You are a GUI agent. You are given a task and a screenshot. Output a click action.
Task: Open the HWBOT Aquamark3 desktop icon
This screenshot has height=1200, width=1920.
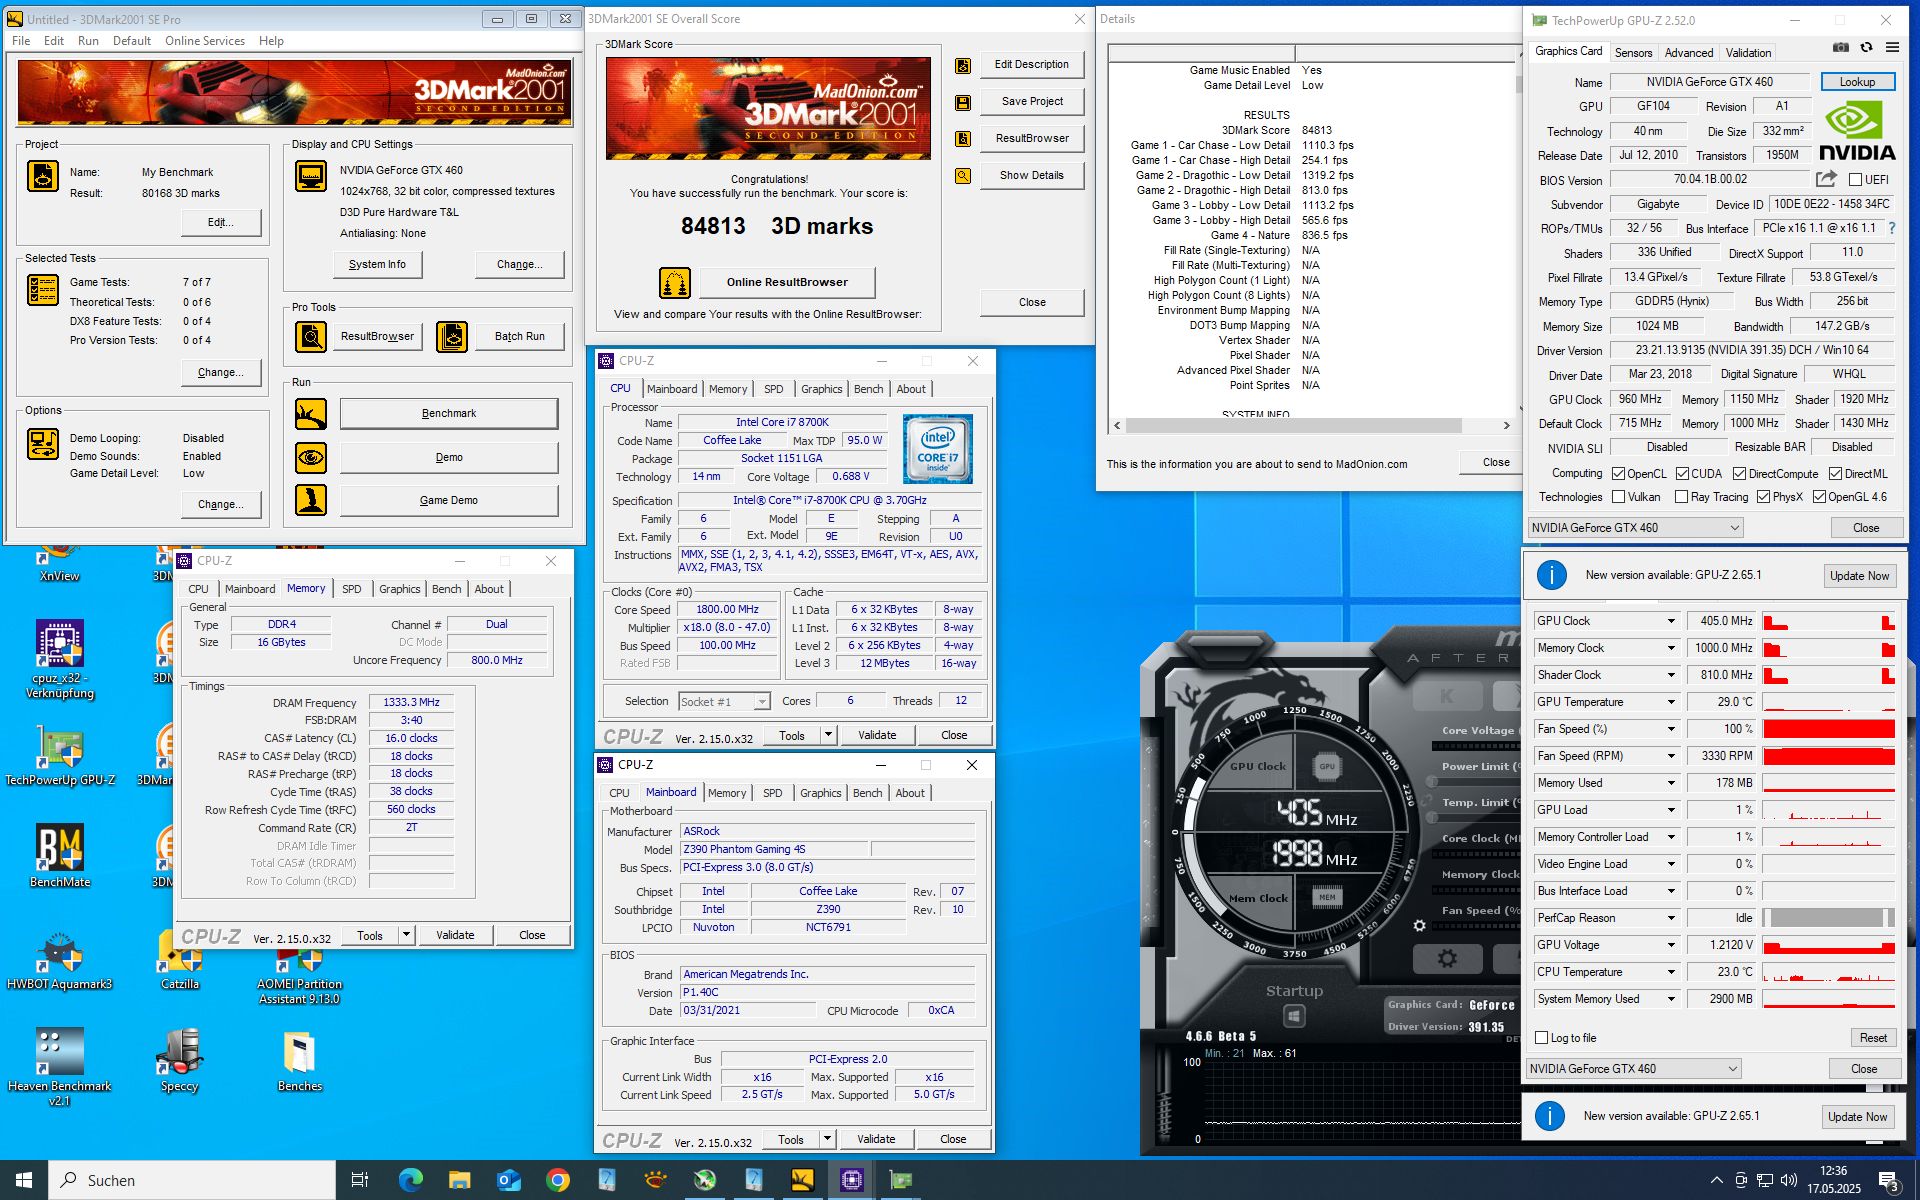tap(60, 952)
